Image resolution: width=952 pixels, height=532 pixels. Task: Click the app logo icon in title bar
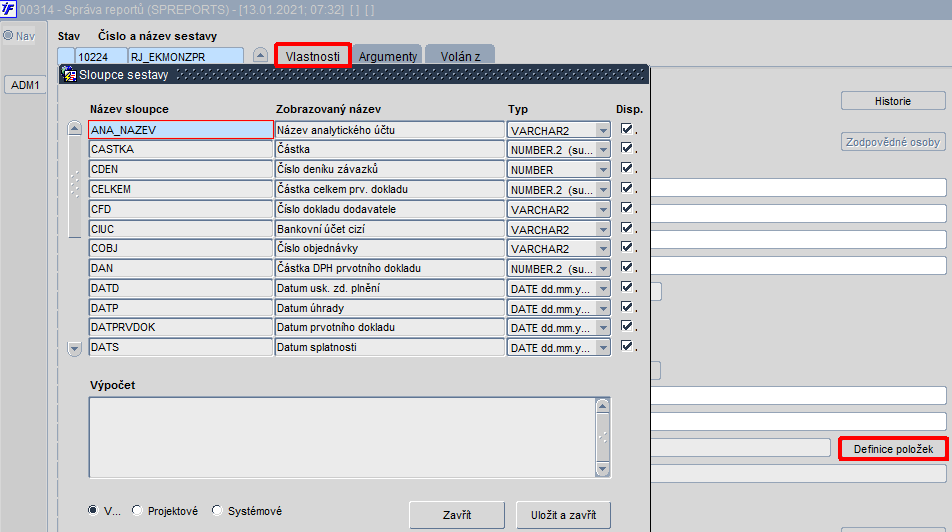[x=8, y=10]
